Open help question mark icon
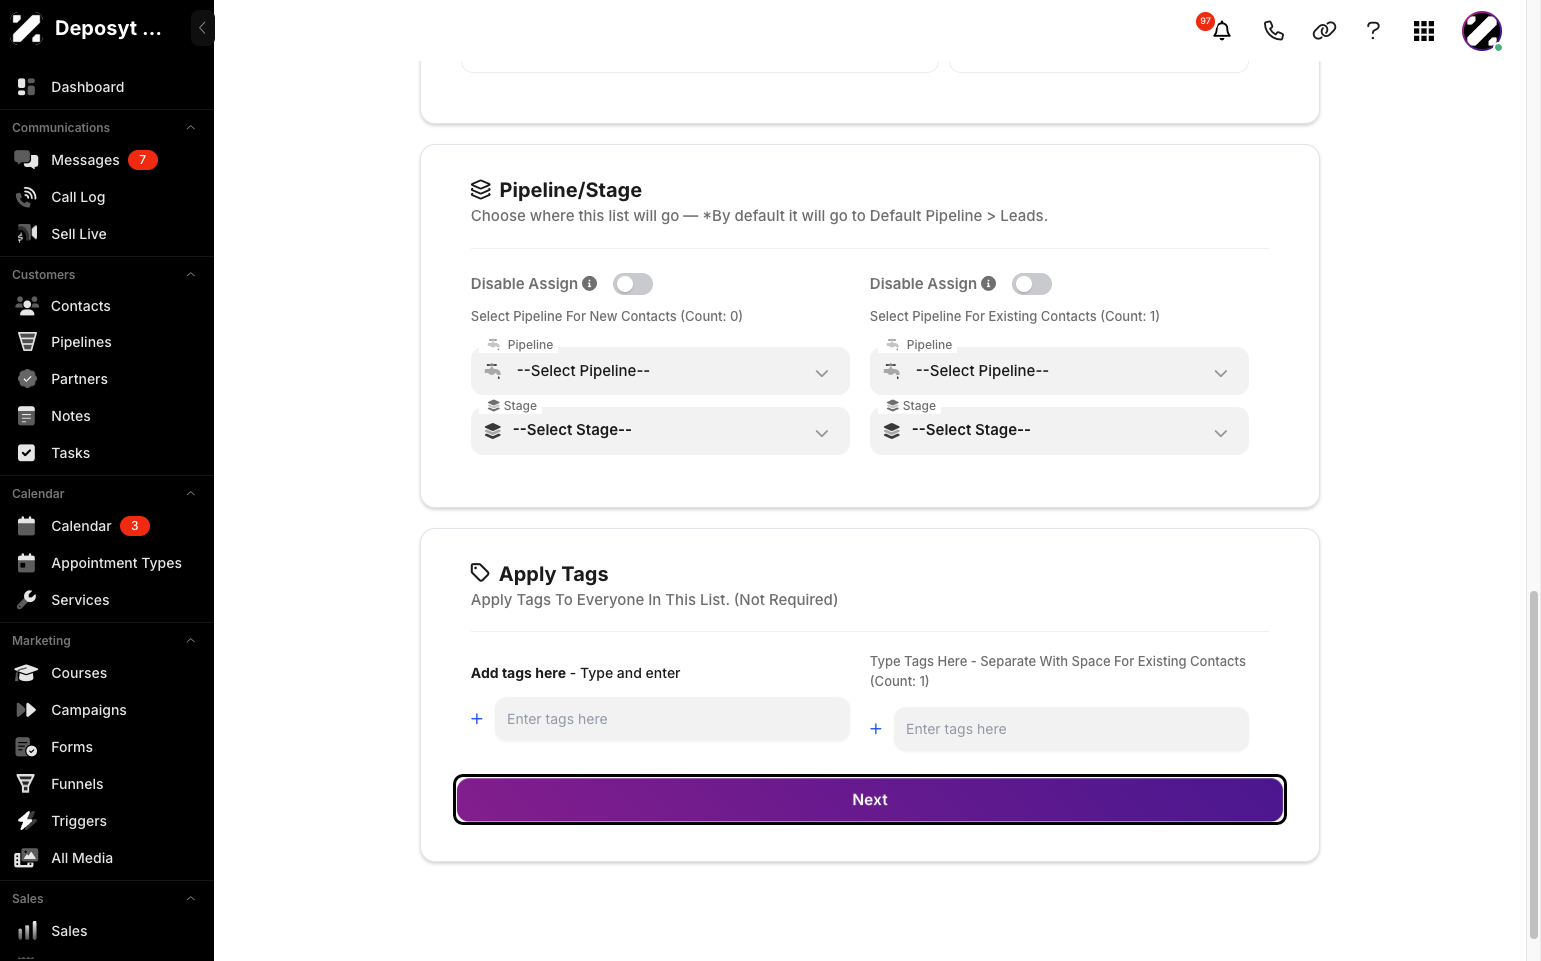 (1373, 31)
